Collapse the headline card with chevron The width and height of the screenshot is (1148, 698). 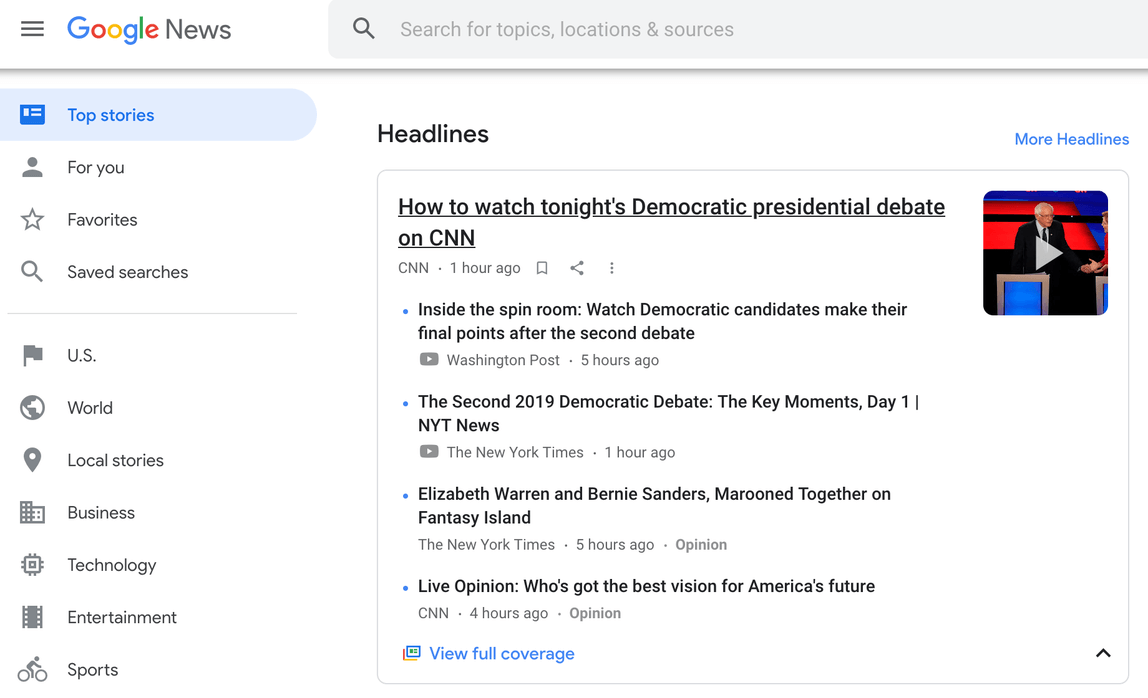(1103, 653)
